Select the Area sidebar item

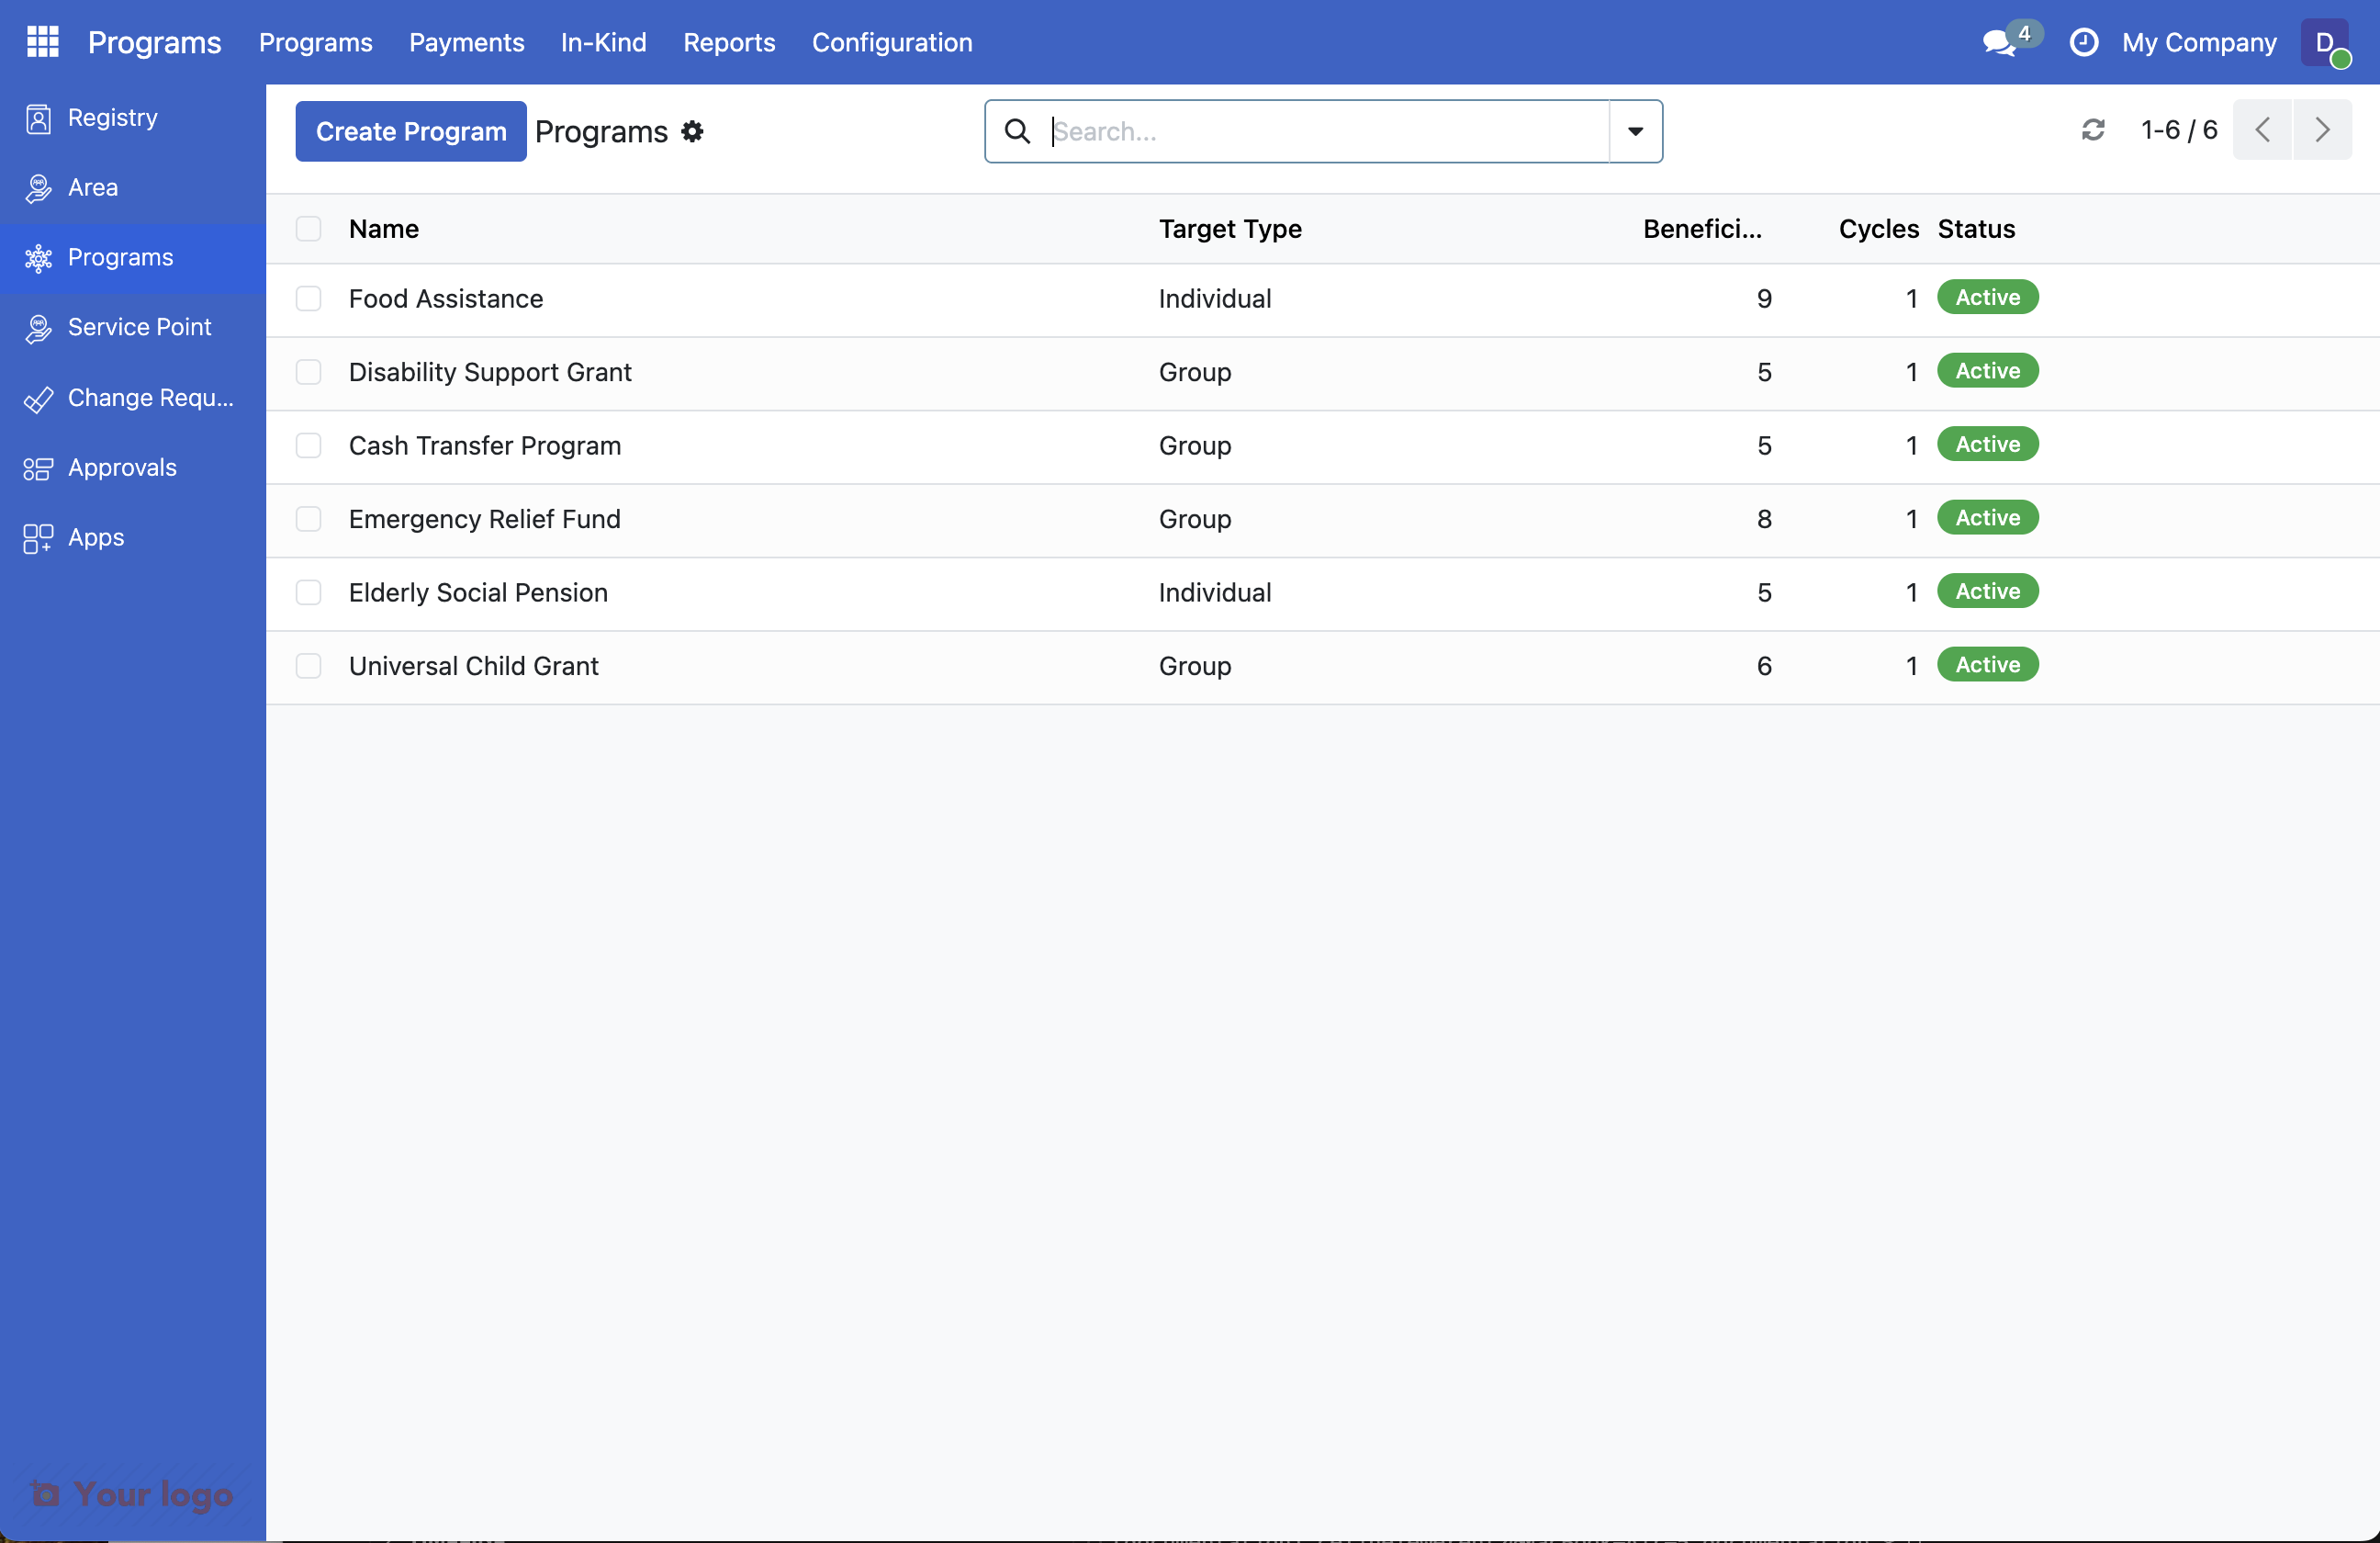coord(93,187)
